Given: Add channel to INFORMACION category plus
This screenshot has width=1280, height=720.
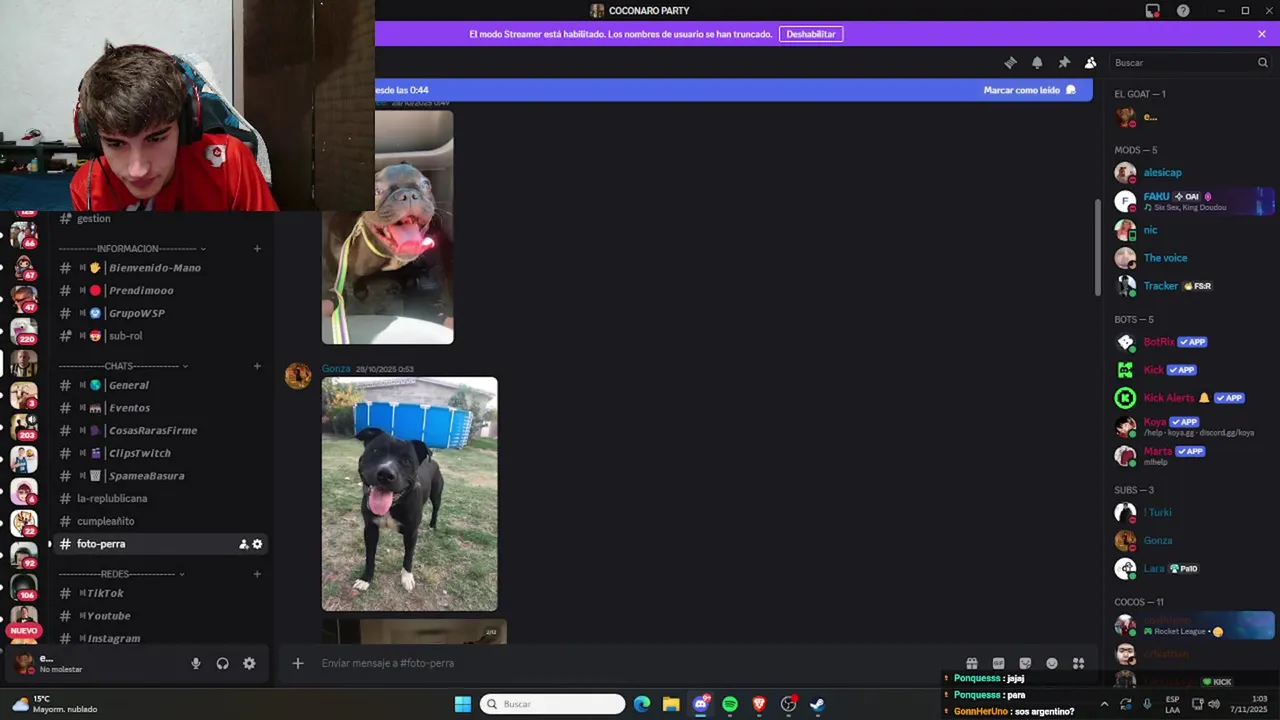Looking at the screenshot, I should pyautogui.click(x=257, y=248).
